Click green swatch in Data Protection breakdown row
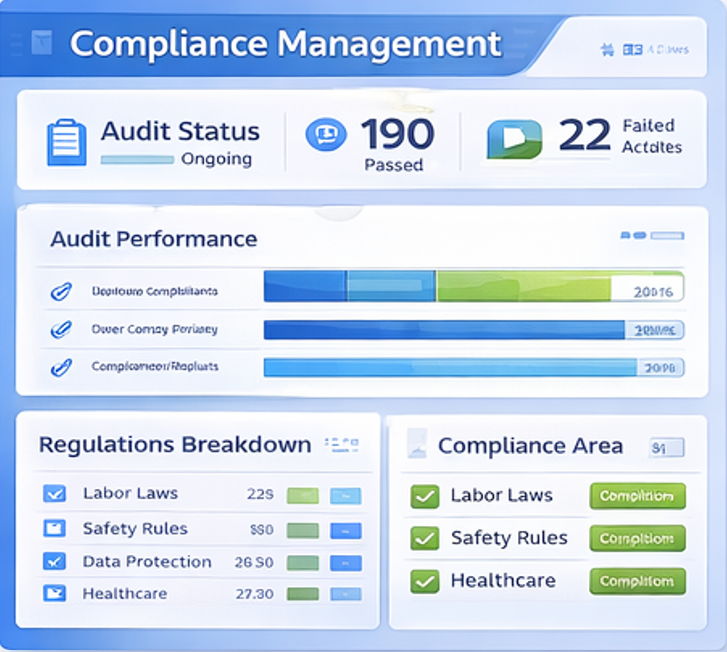This screenshot has height=652, width=727. 303,563
